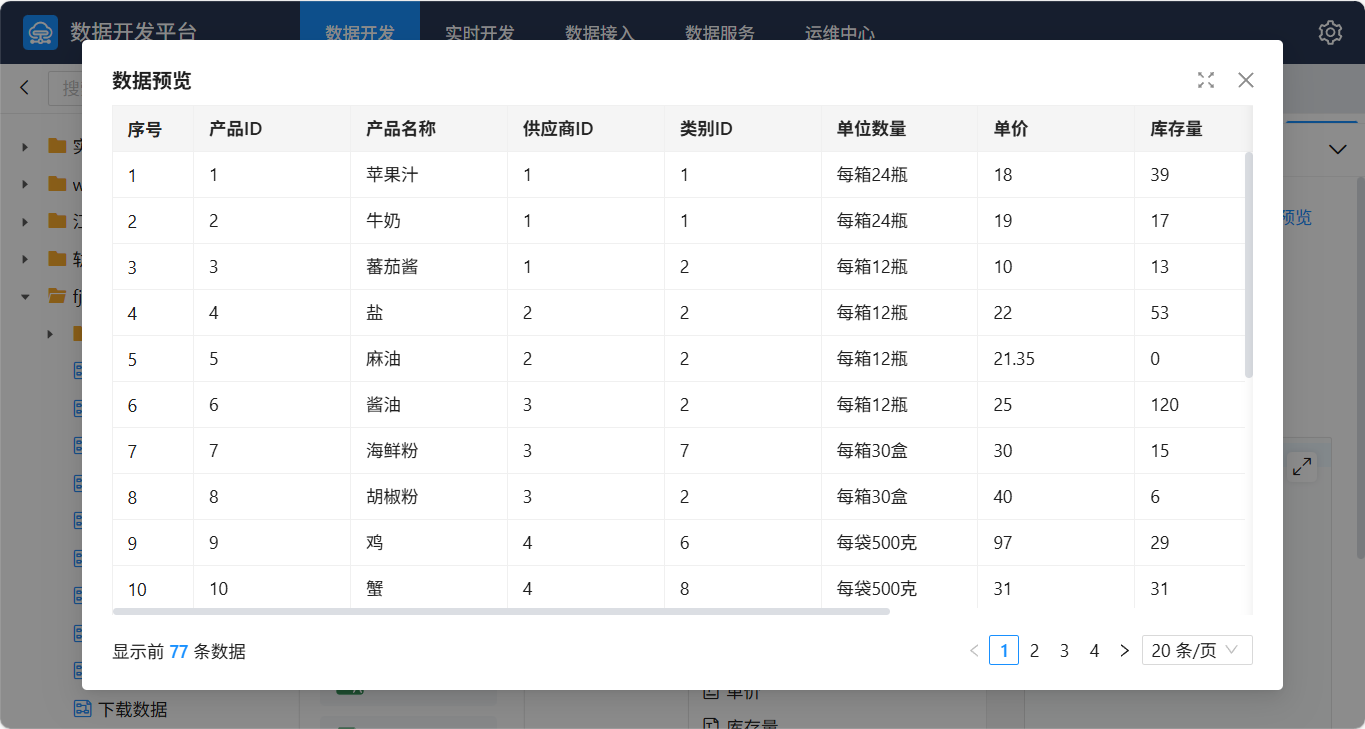The image size is (1365, 729).
Task: Collapse sidebar using the left arrow icon
Action: tap(25, 88)
